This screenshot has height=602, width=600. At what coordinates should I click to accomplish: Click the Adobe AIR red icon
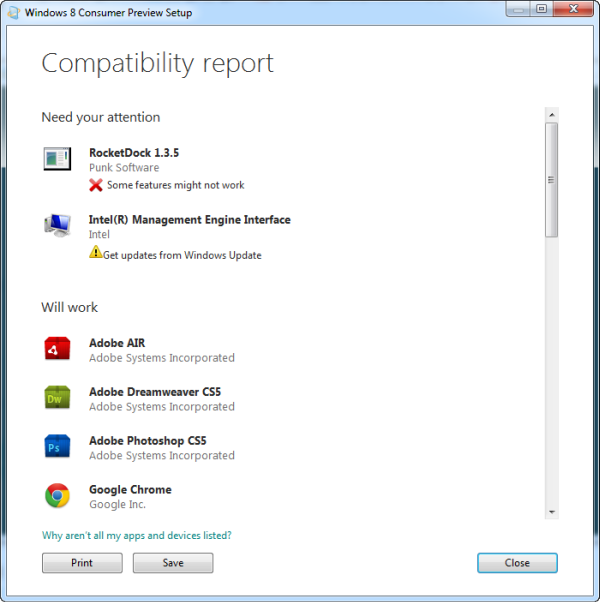[x=57, y=348]
